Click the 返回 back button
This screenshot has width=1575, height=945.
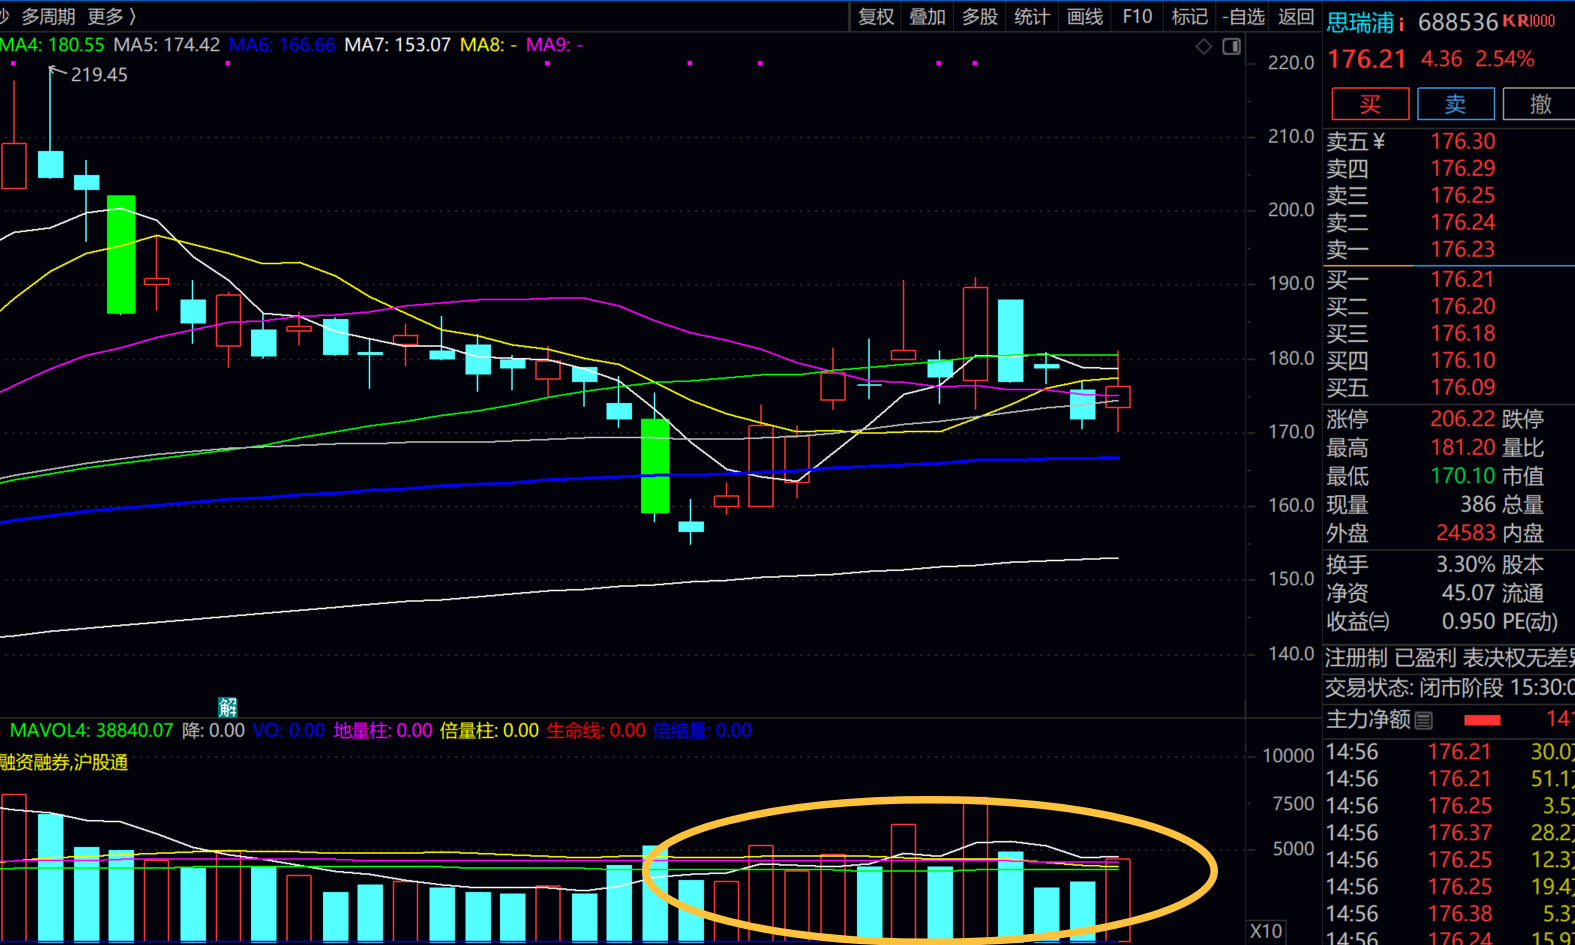click(x=1296, y=17)
